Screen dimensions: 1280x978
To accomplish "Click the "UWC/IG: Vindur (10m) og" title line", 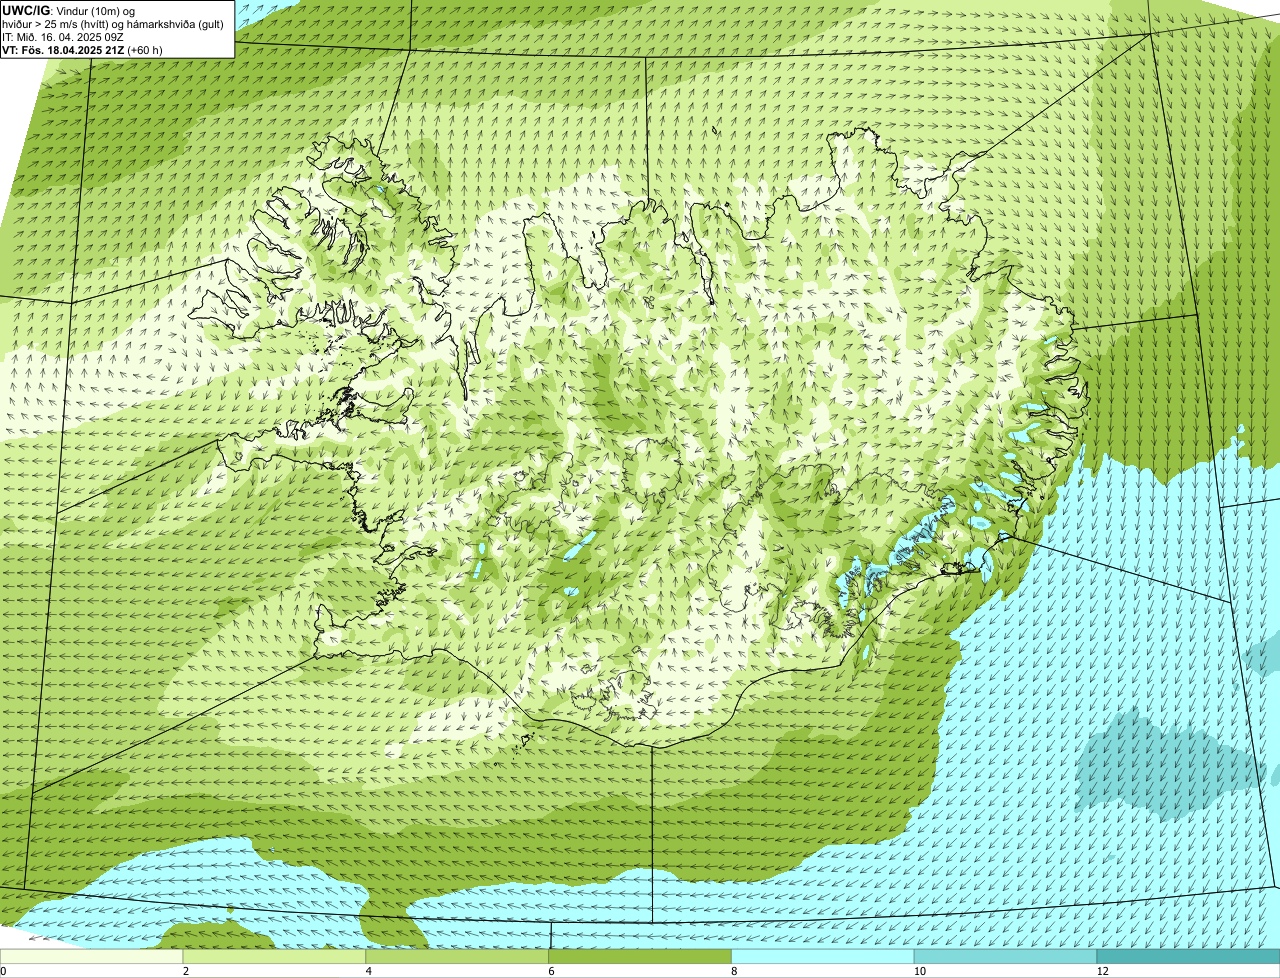I will (x=68, y=10).
